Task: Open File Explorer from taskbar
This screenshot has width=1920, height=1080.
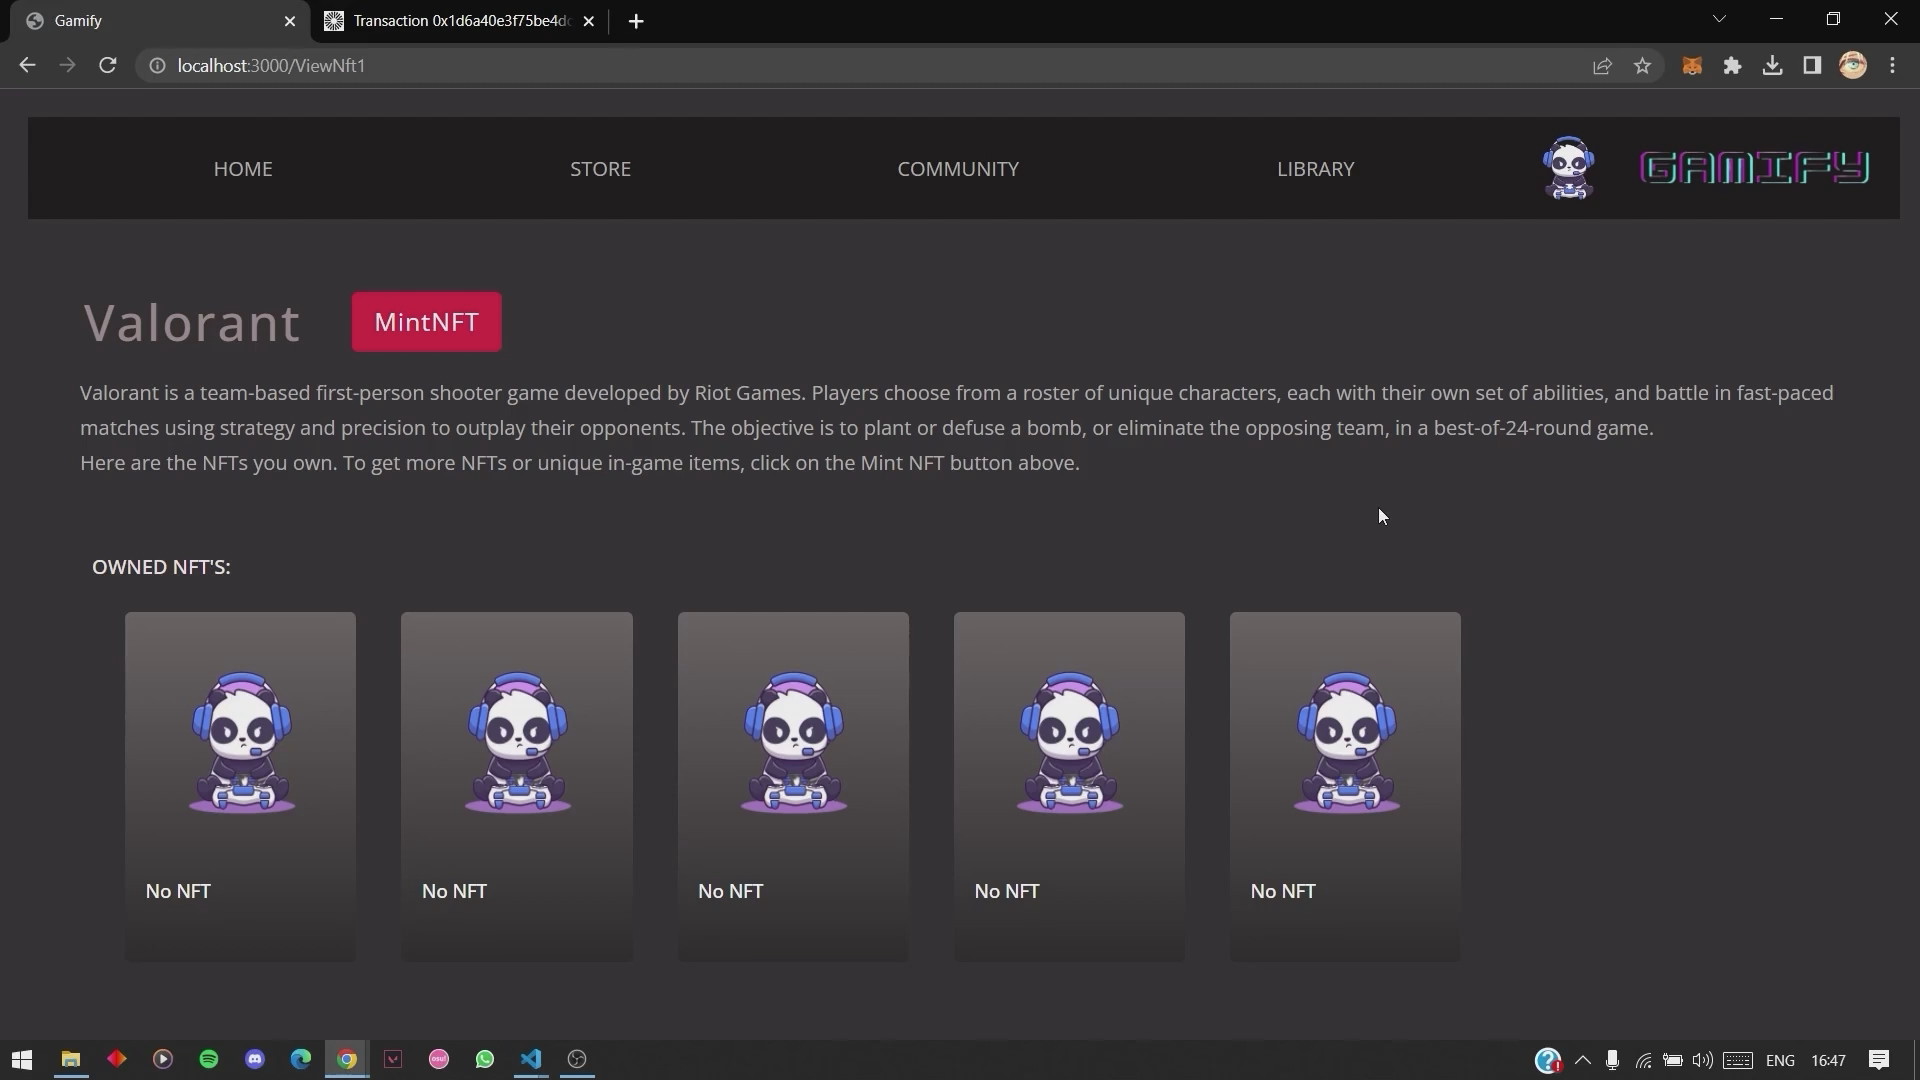Action: 70,1059
